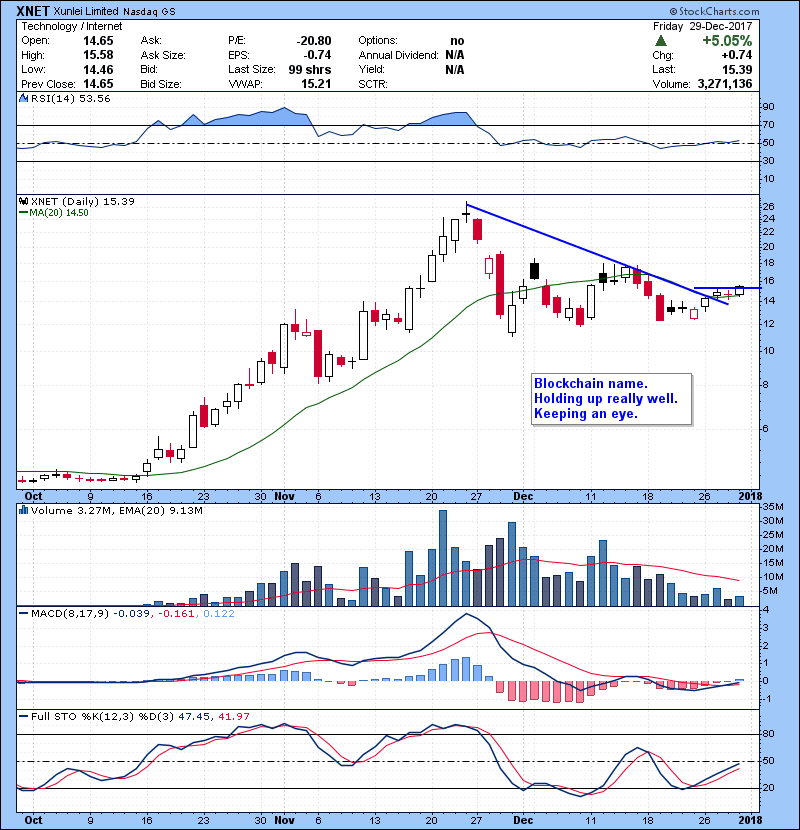The image size is (800, 830).
Task: Click the VWAP value 15.21
Action: coord(316,84)
